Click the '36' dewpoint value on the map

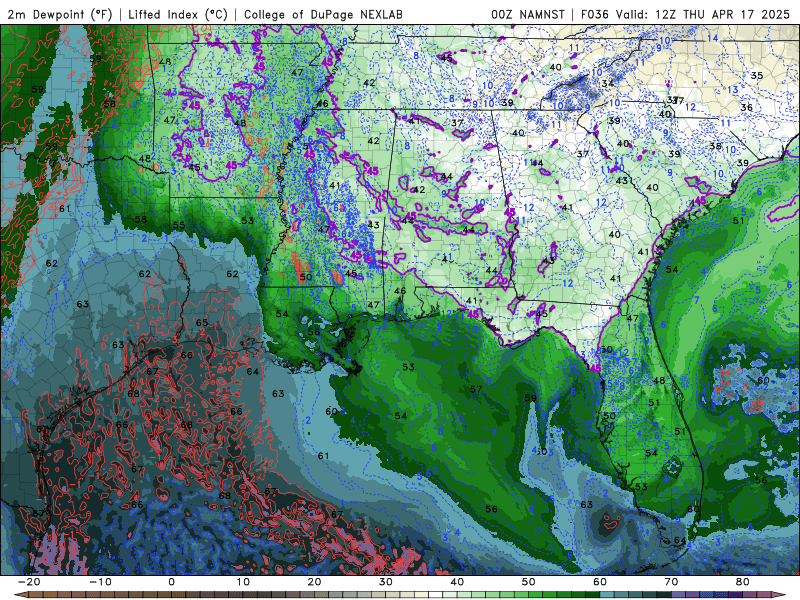[746, 108]
